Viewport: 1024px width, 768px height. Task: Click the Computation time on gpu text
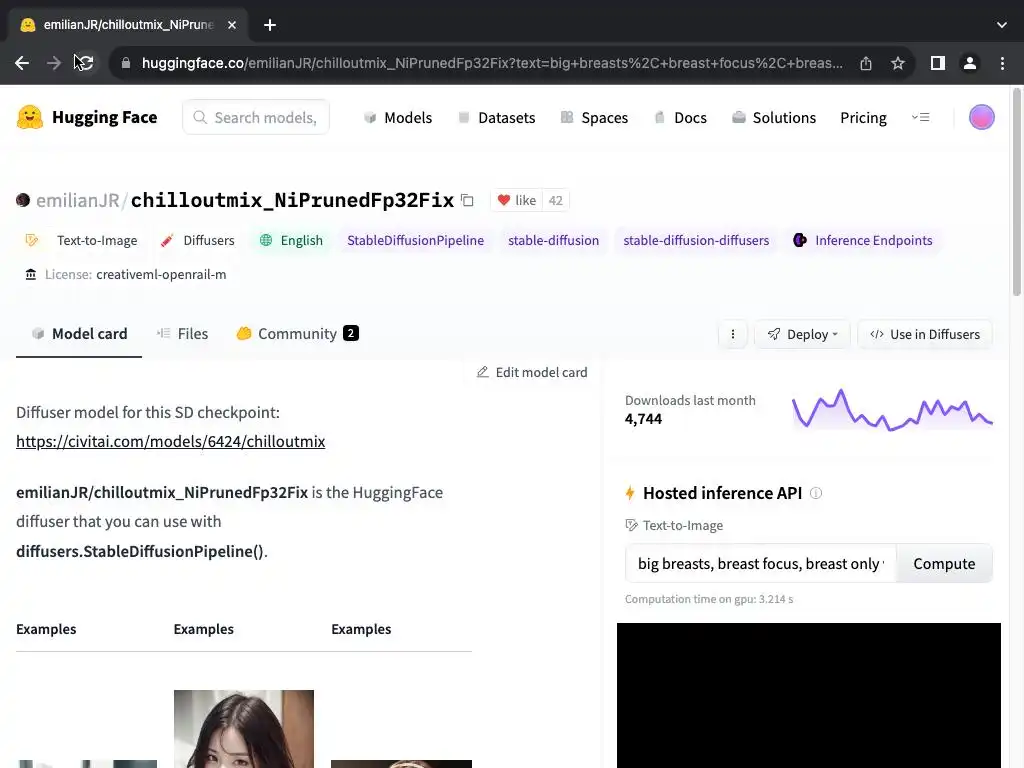(709, 600)
